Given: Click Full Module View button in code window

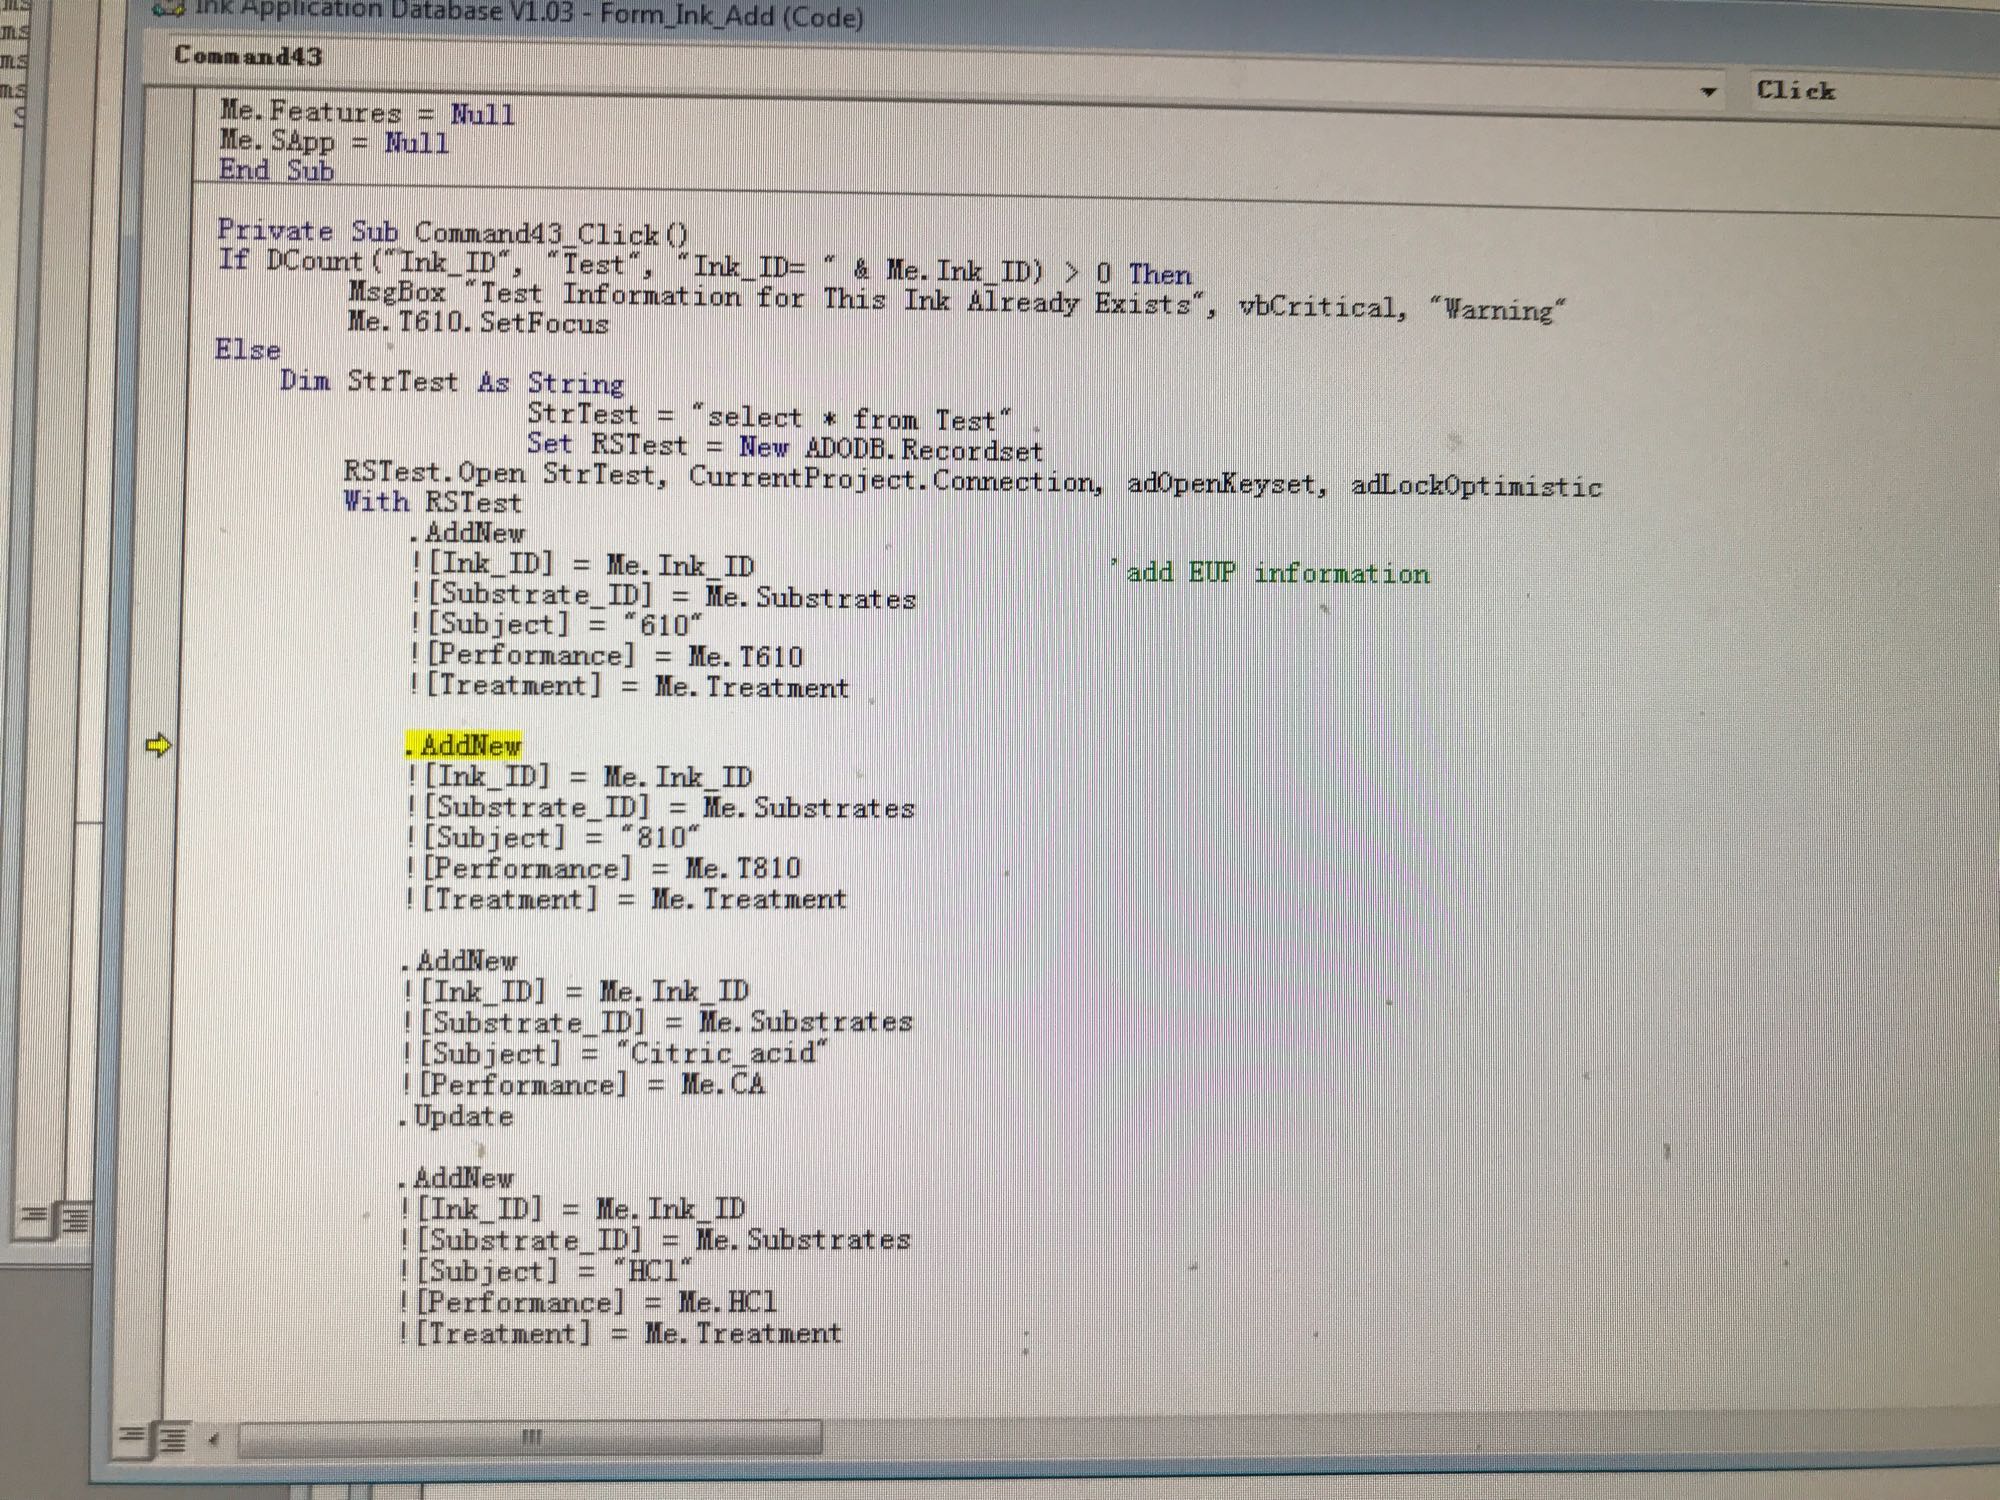Looking at the screenshot, I should coord(172,1438).
